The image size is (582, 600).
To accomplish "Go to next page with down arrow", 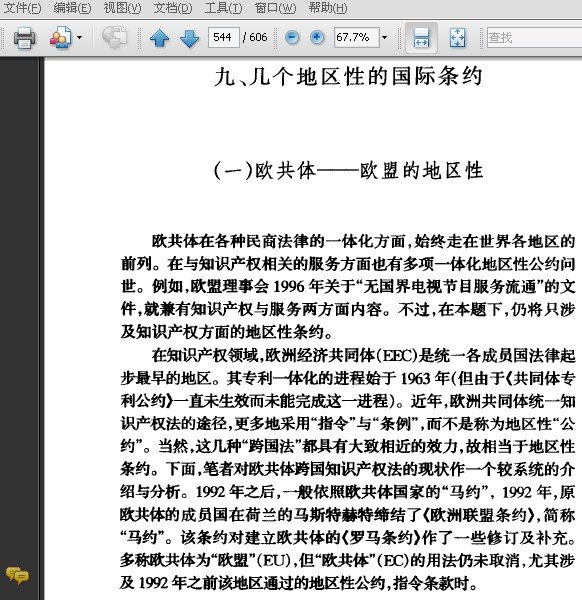I will [189, 38].
